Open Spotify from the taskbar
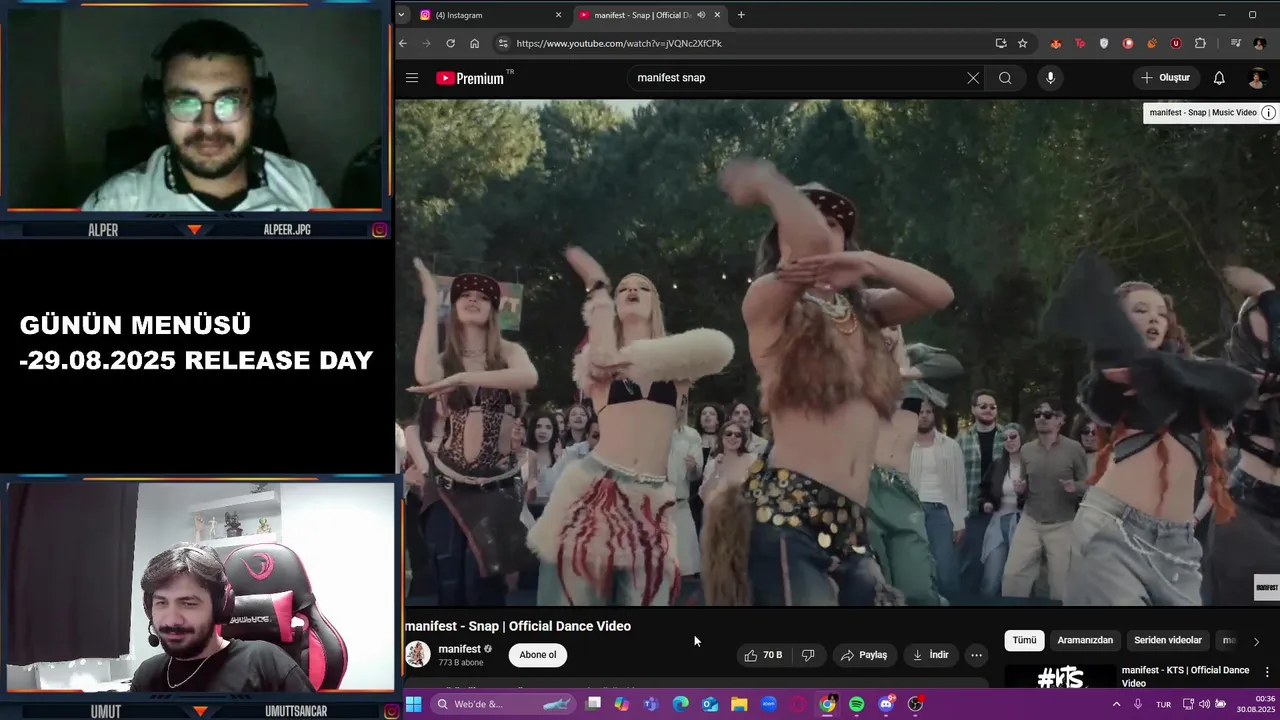The image size is (1280, 720). (857, 704)
